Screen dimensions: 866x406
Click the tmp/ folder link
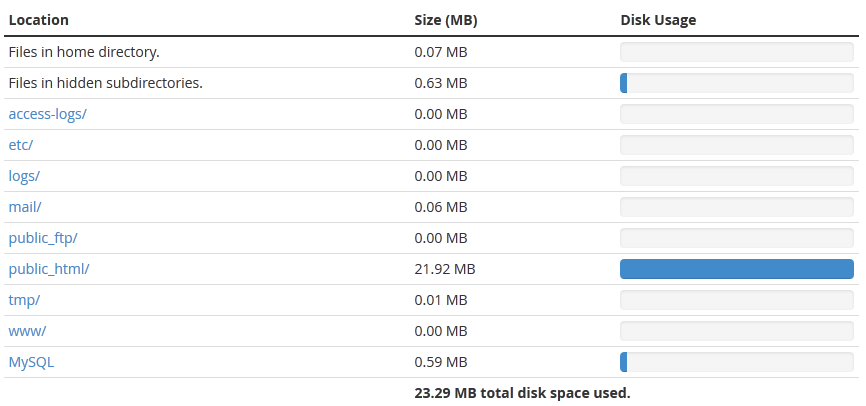point(24,300)
